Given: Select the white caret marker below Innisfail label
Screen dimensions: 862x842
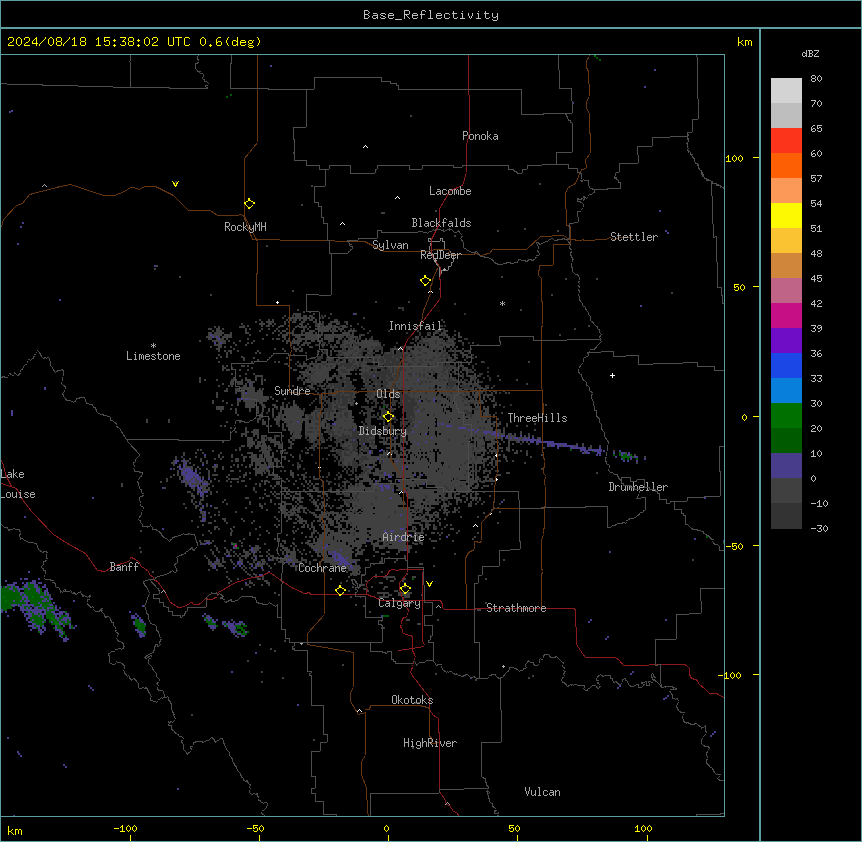Looking at the screenshot, I should pyautogui.click(x=400, y=349).
